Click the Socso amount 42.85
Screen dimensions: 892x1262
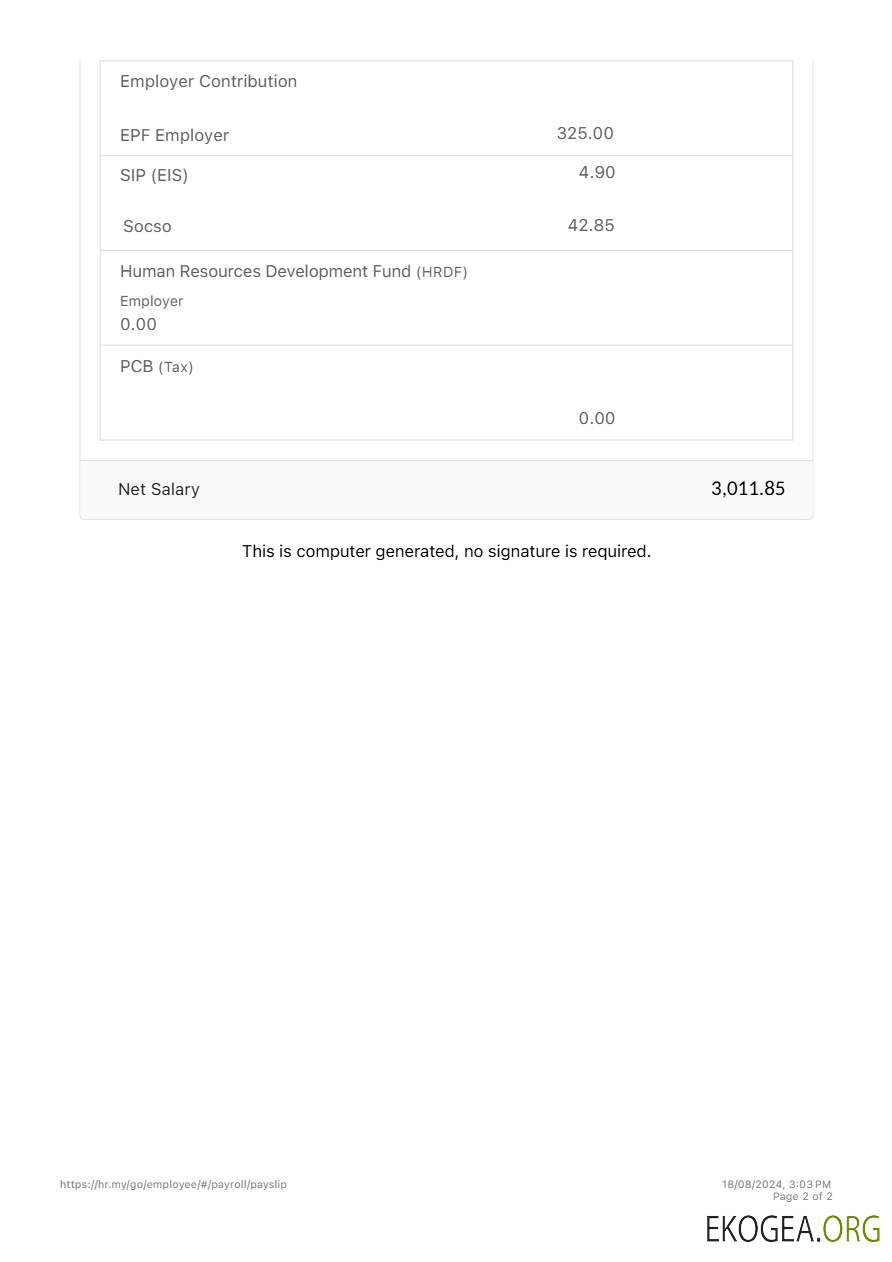pyautogui.click(x=591, y=226)
